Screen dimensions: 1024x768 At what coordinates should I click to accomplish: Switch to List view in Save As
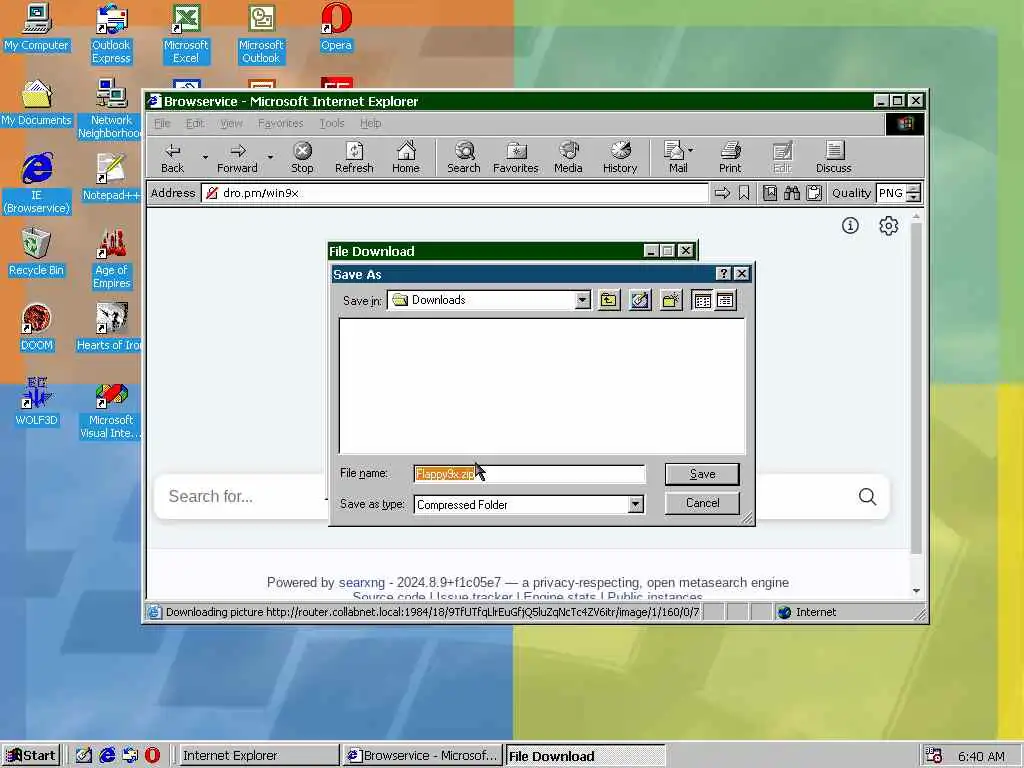[702, 300]
